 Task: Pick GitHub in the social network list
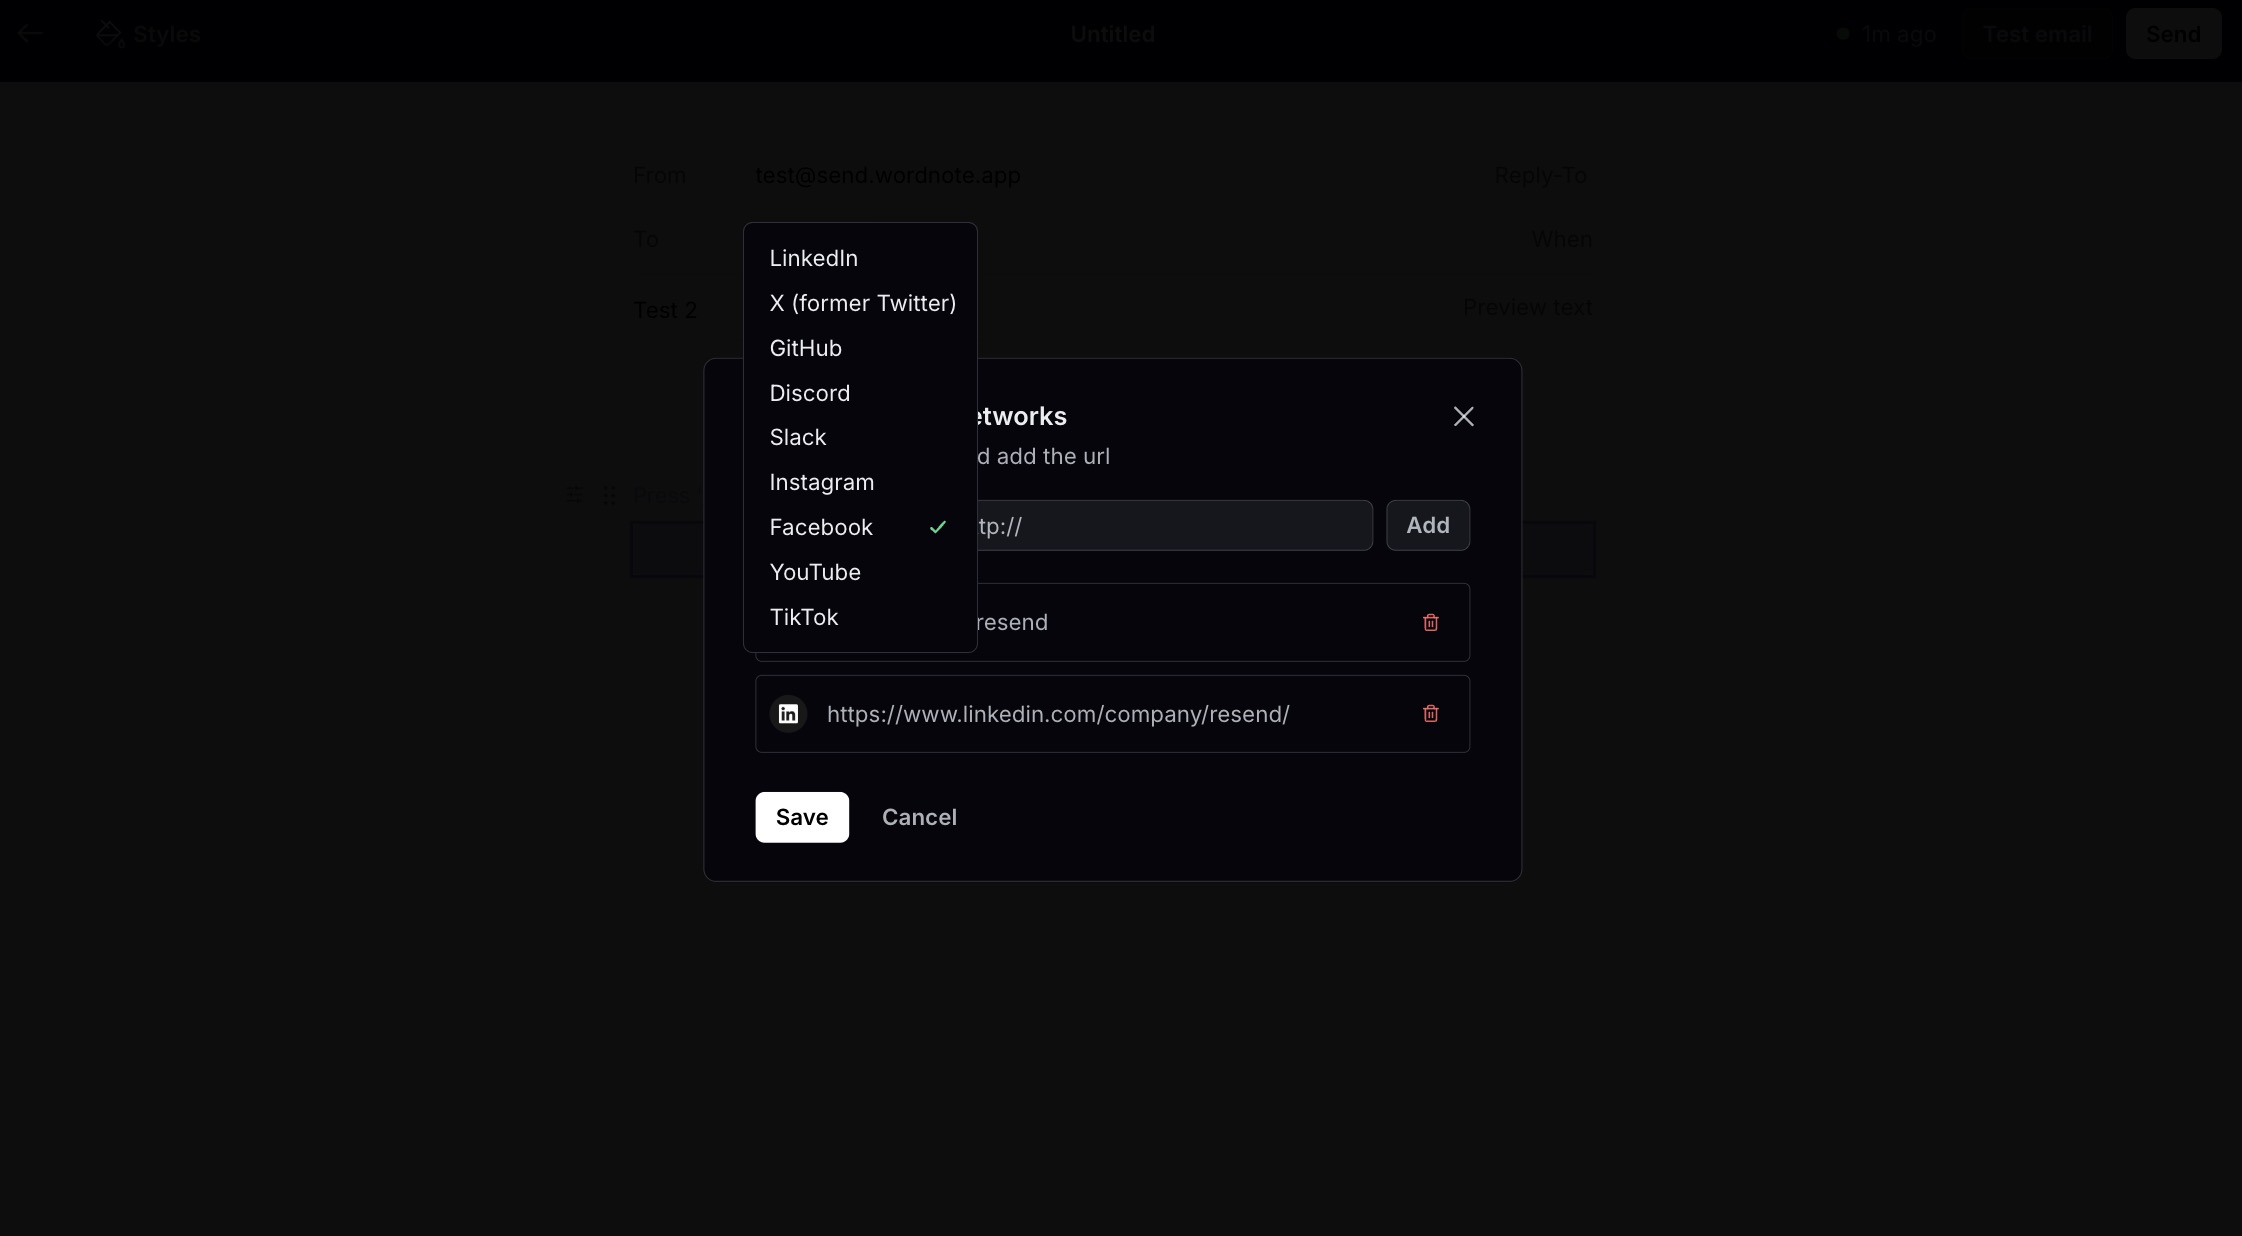coord(805,348)
